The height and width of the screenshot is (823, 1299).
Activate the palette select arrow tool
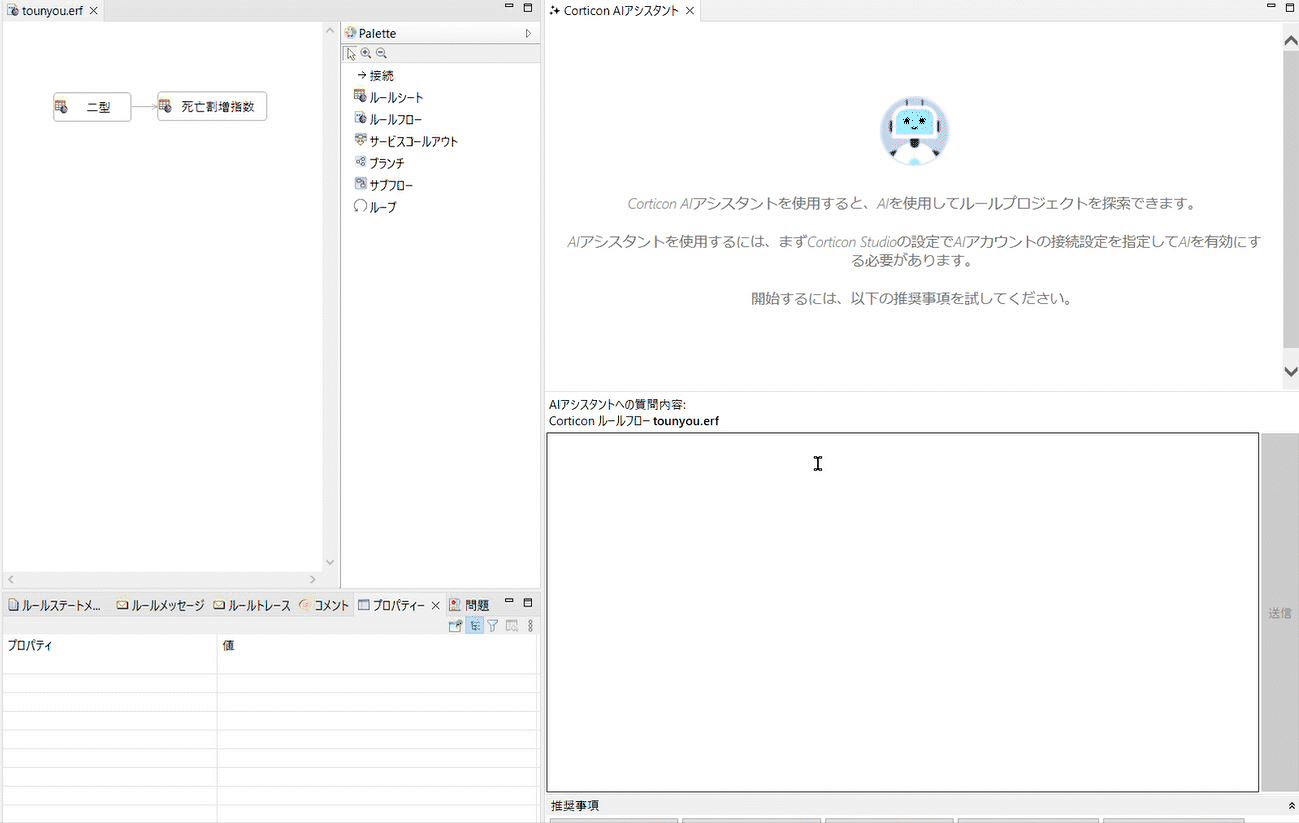351,54
